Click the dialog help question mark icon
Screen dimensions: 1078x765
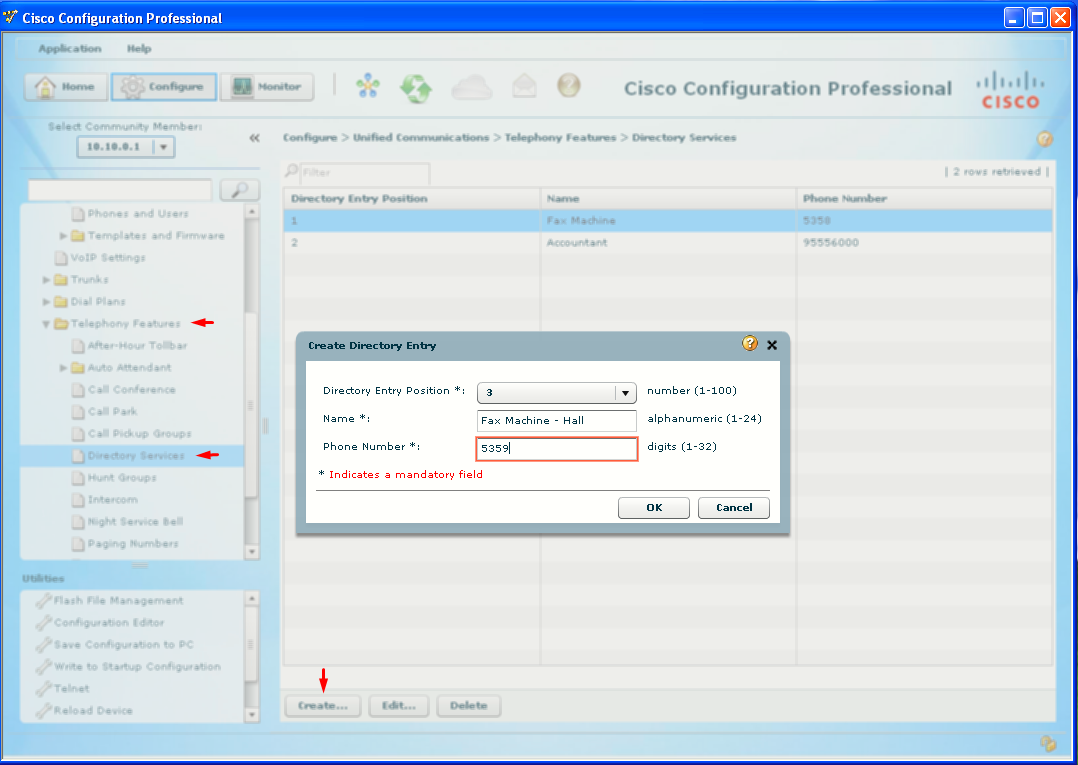(749, 343)
